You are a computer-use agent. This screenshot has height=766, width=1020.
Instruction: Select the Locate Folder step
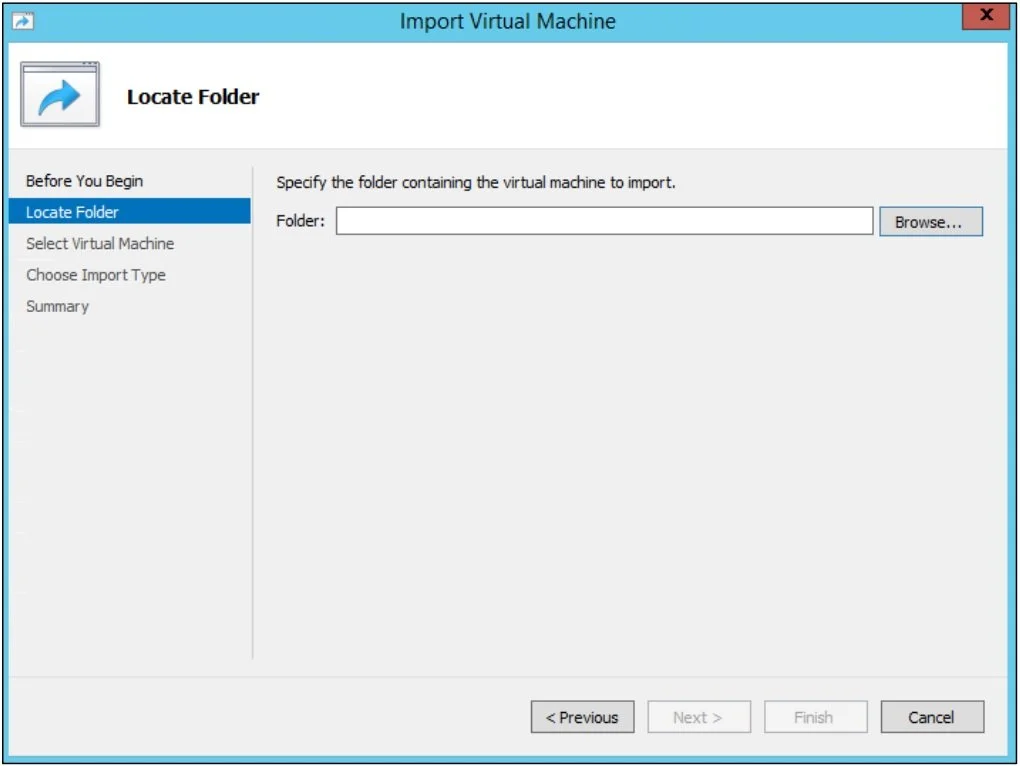point(129,211)
